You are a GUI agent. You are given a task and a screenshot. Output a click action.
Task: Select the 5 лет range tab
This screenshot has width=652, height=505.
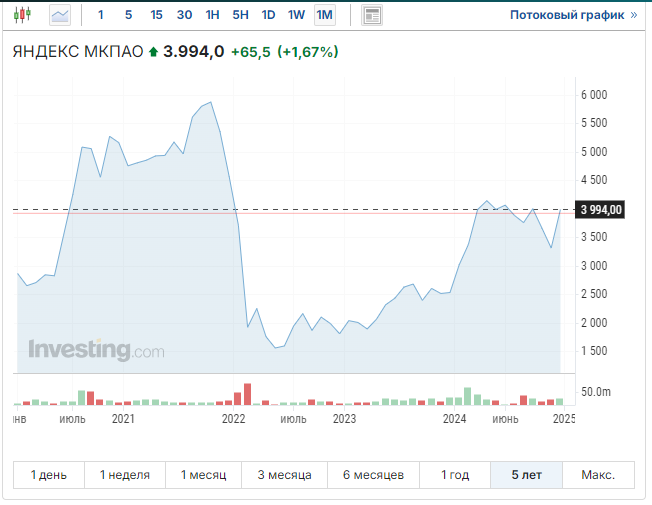click(526, 475)
